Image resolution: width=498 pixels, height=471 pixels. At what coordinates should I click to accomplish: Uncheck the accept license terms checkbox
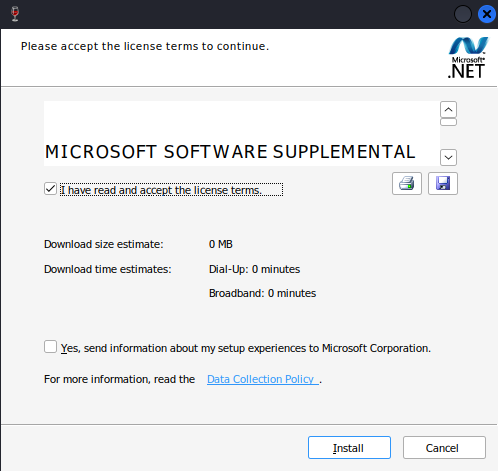50,189
